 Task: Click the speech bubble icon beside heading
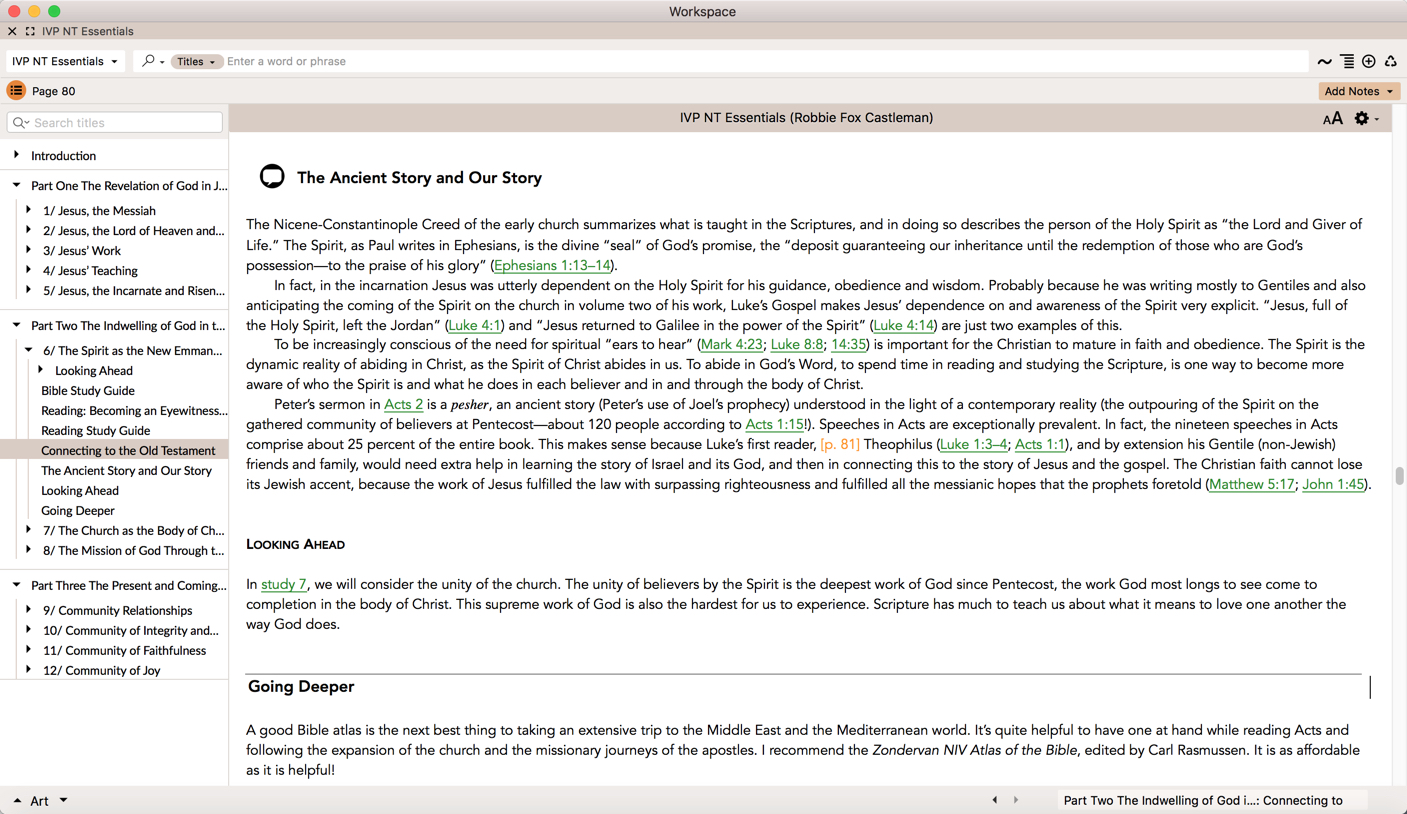click(272, 176)
